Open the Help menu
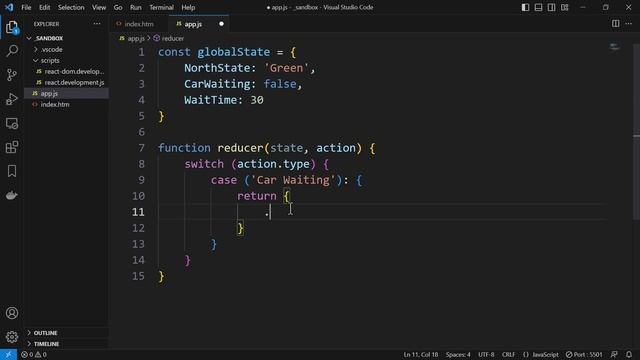 pyautogui.click(x=188, y=7)
